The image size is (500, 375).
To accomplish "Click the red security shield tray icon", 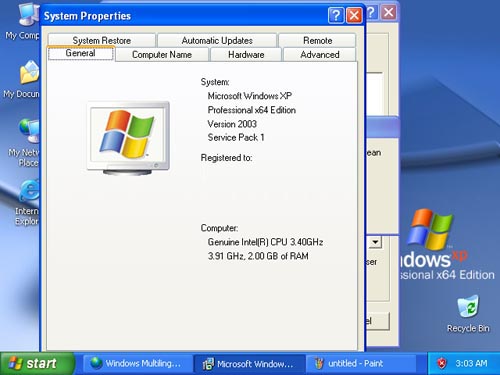I will (x=442, y=363).
